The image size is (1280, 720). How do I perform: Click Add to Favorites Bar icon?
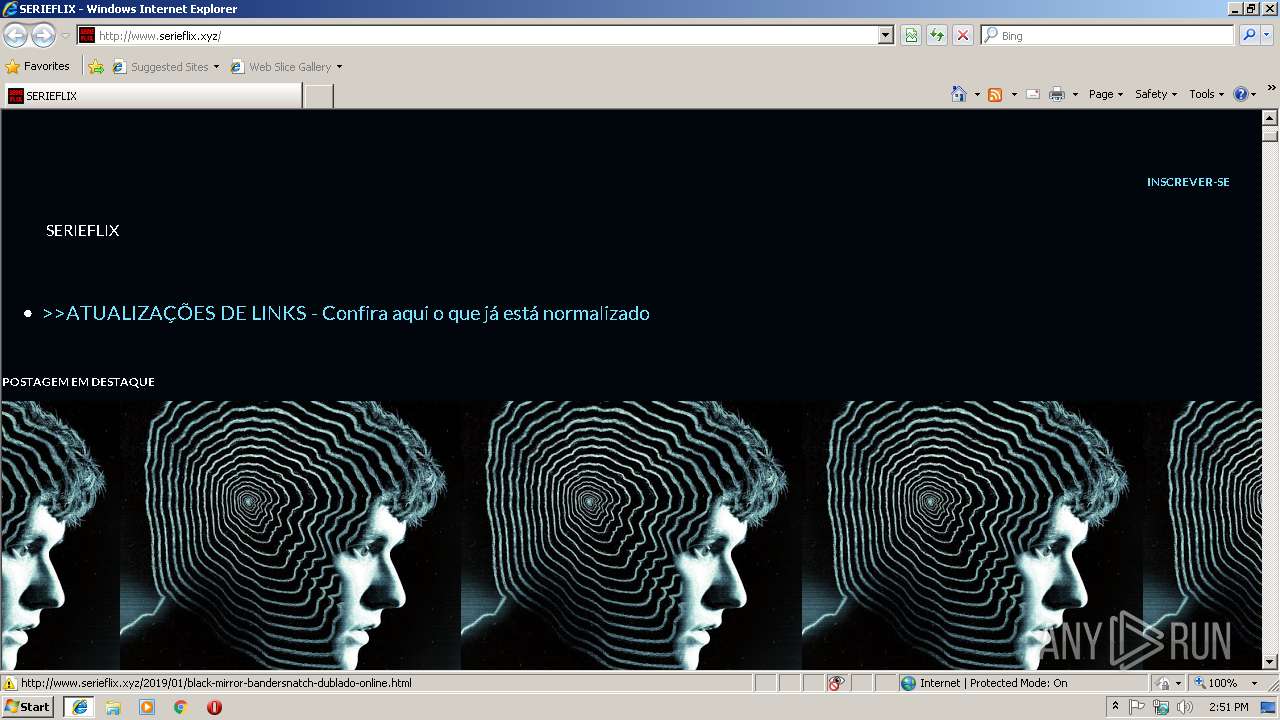tap(96, 67)
